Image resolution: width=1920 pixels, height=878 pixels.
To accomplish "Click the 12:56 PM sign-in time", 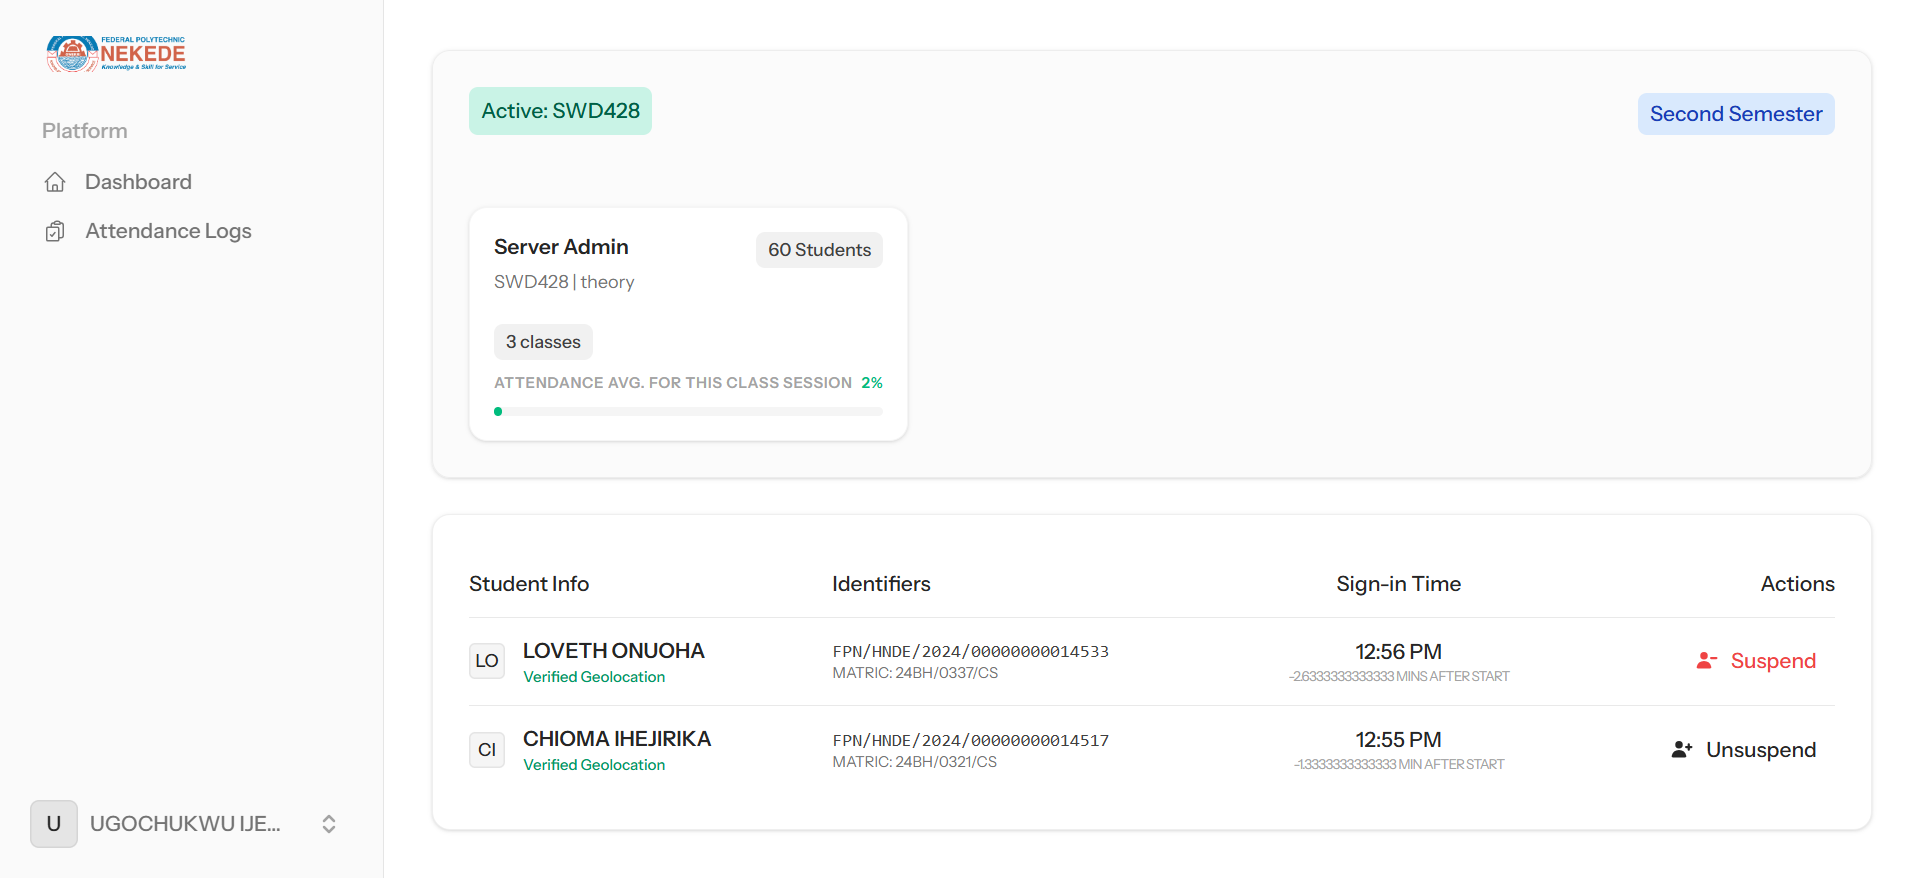I will pos(1398,652).
